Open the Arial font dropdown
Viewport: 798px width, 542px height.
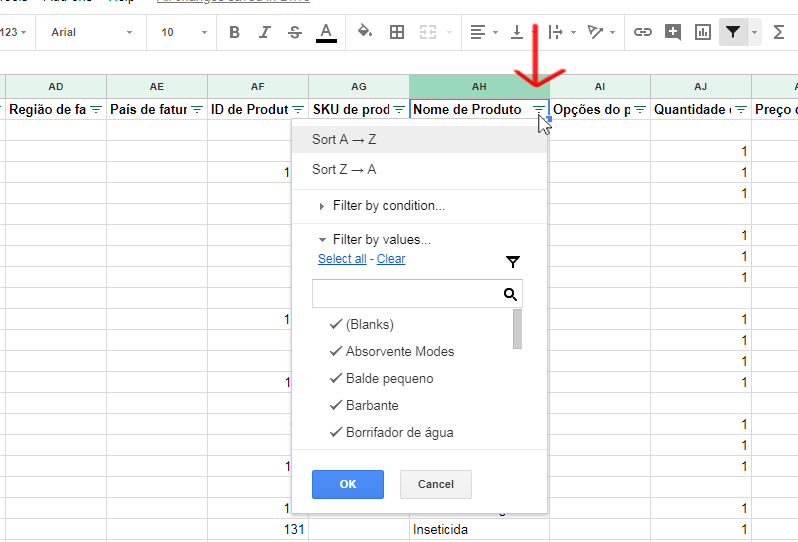(91, 32)
